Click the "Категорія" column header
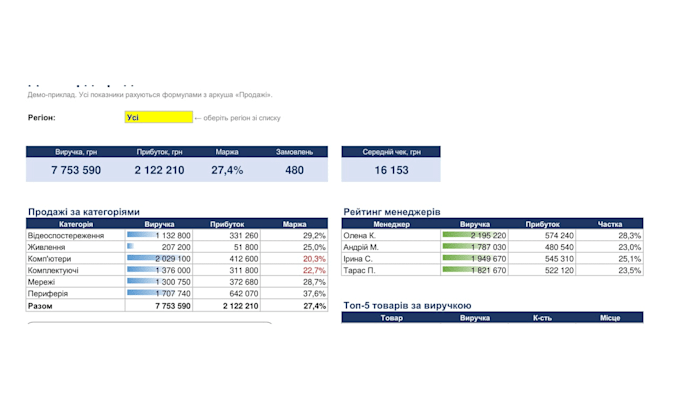680x409 pixels. [x=76, y=224]
